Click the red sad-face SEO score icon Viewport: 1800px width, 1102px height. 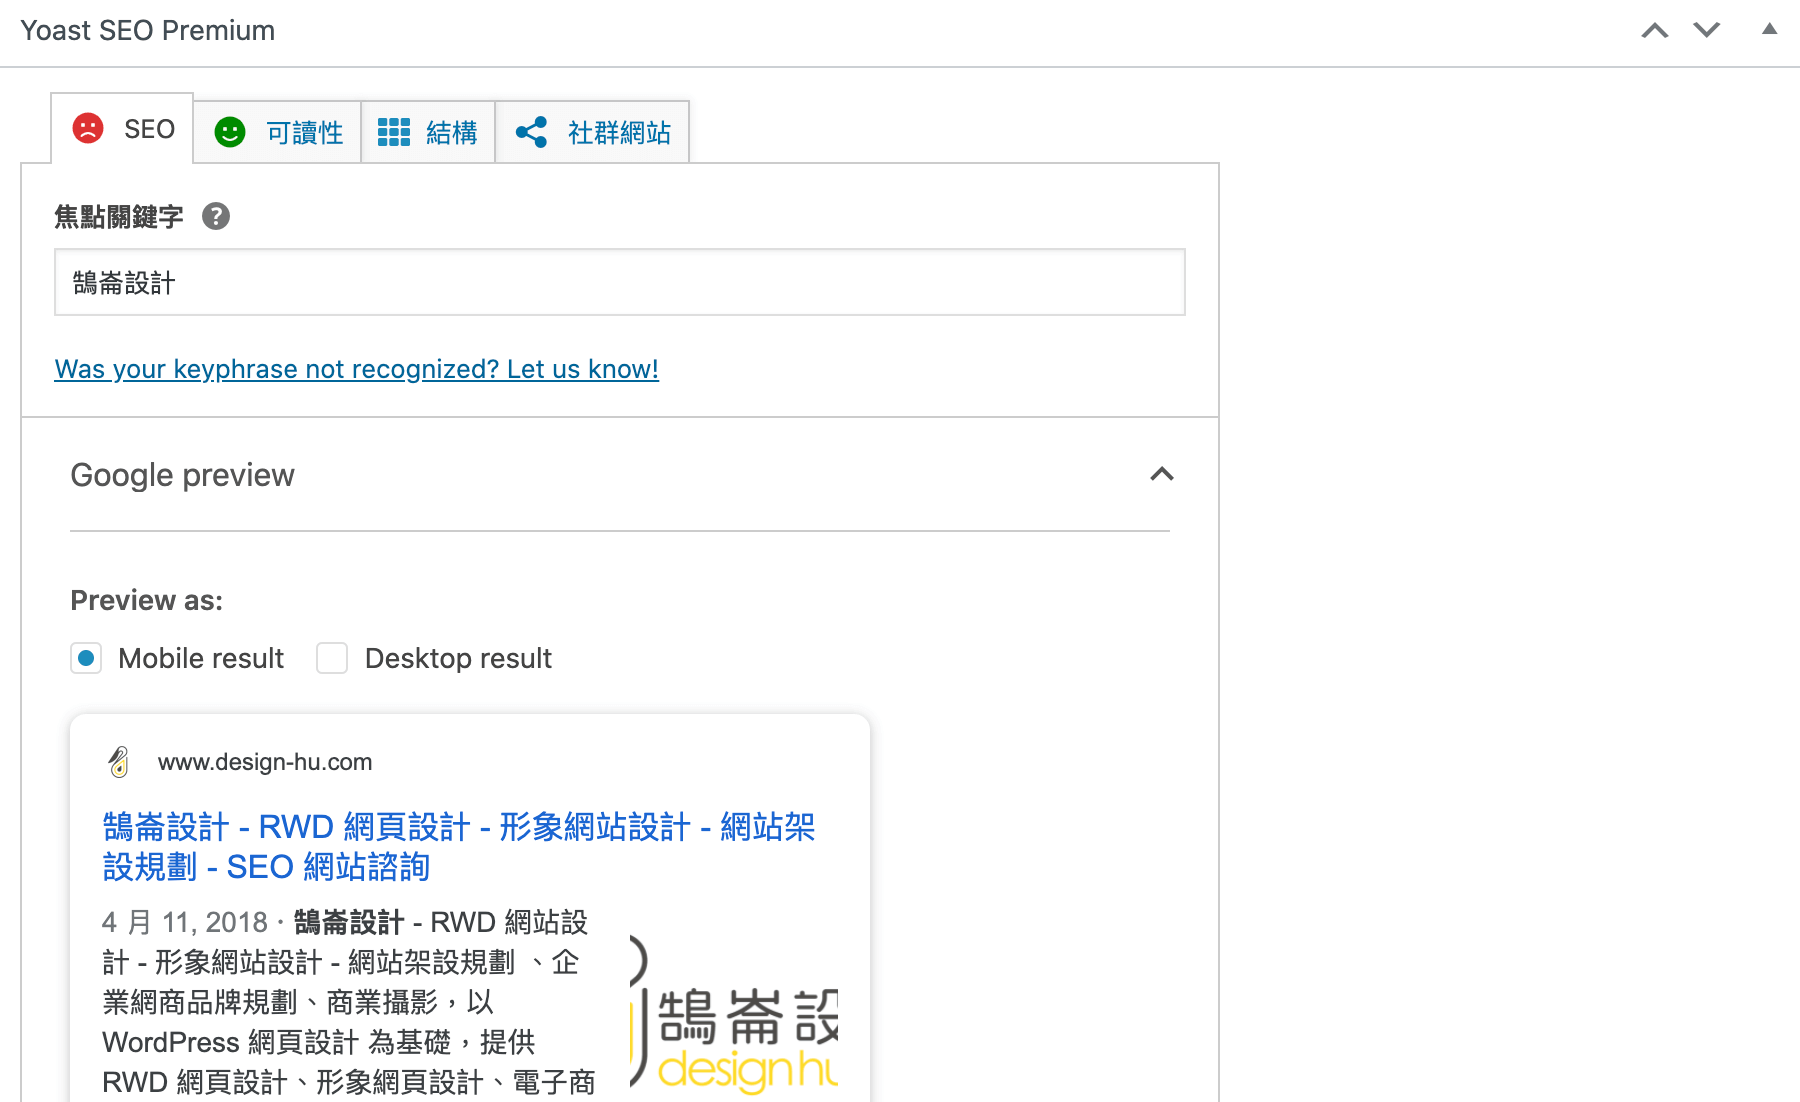88,128
